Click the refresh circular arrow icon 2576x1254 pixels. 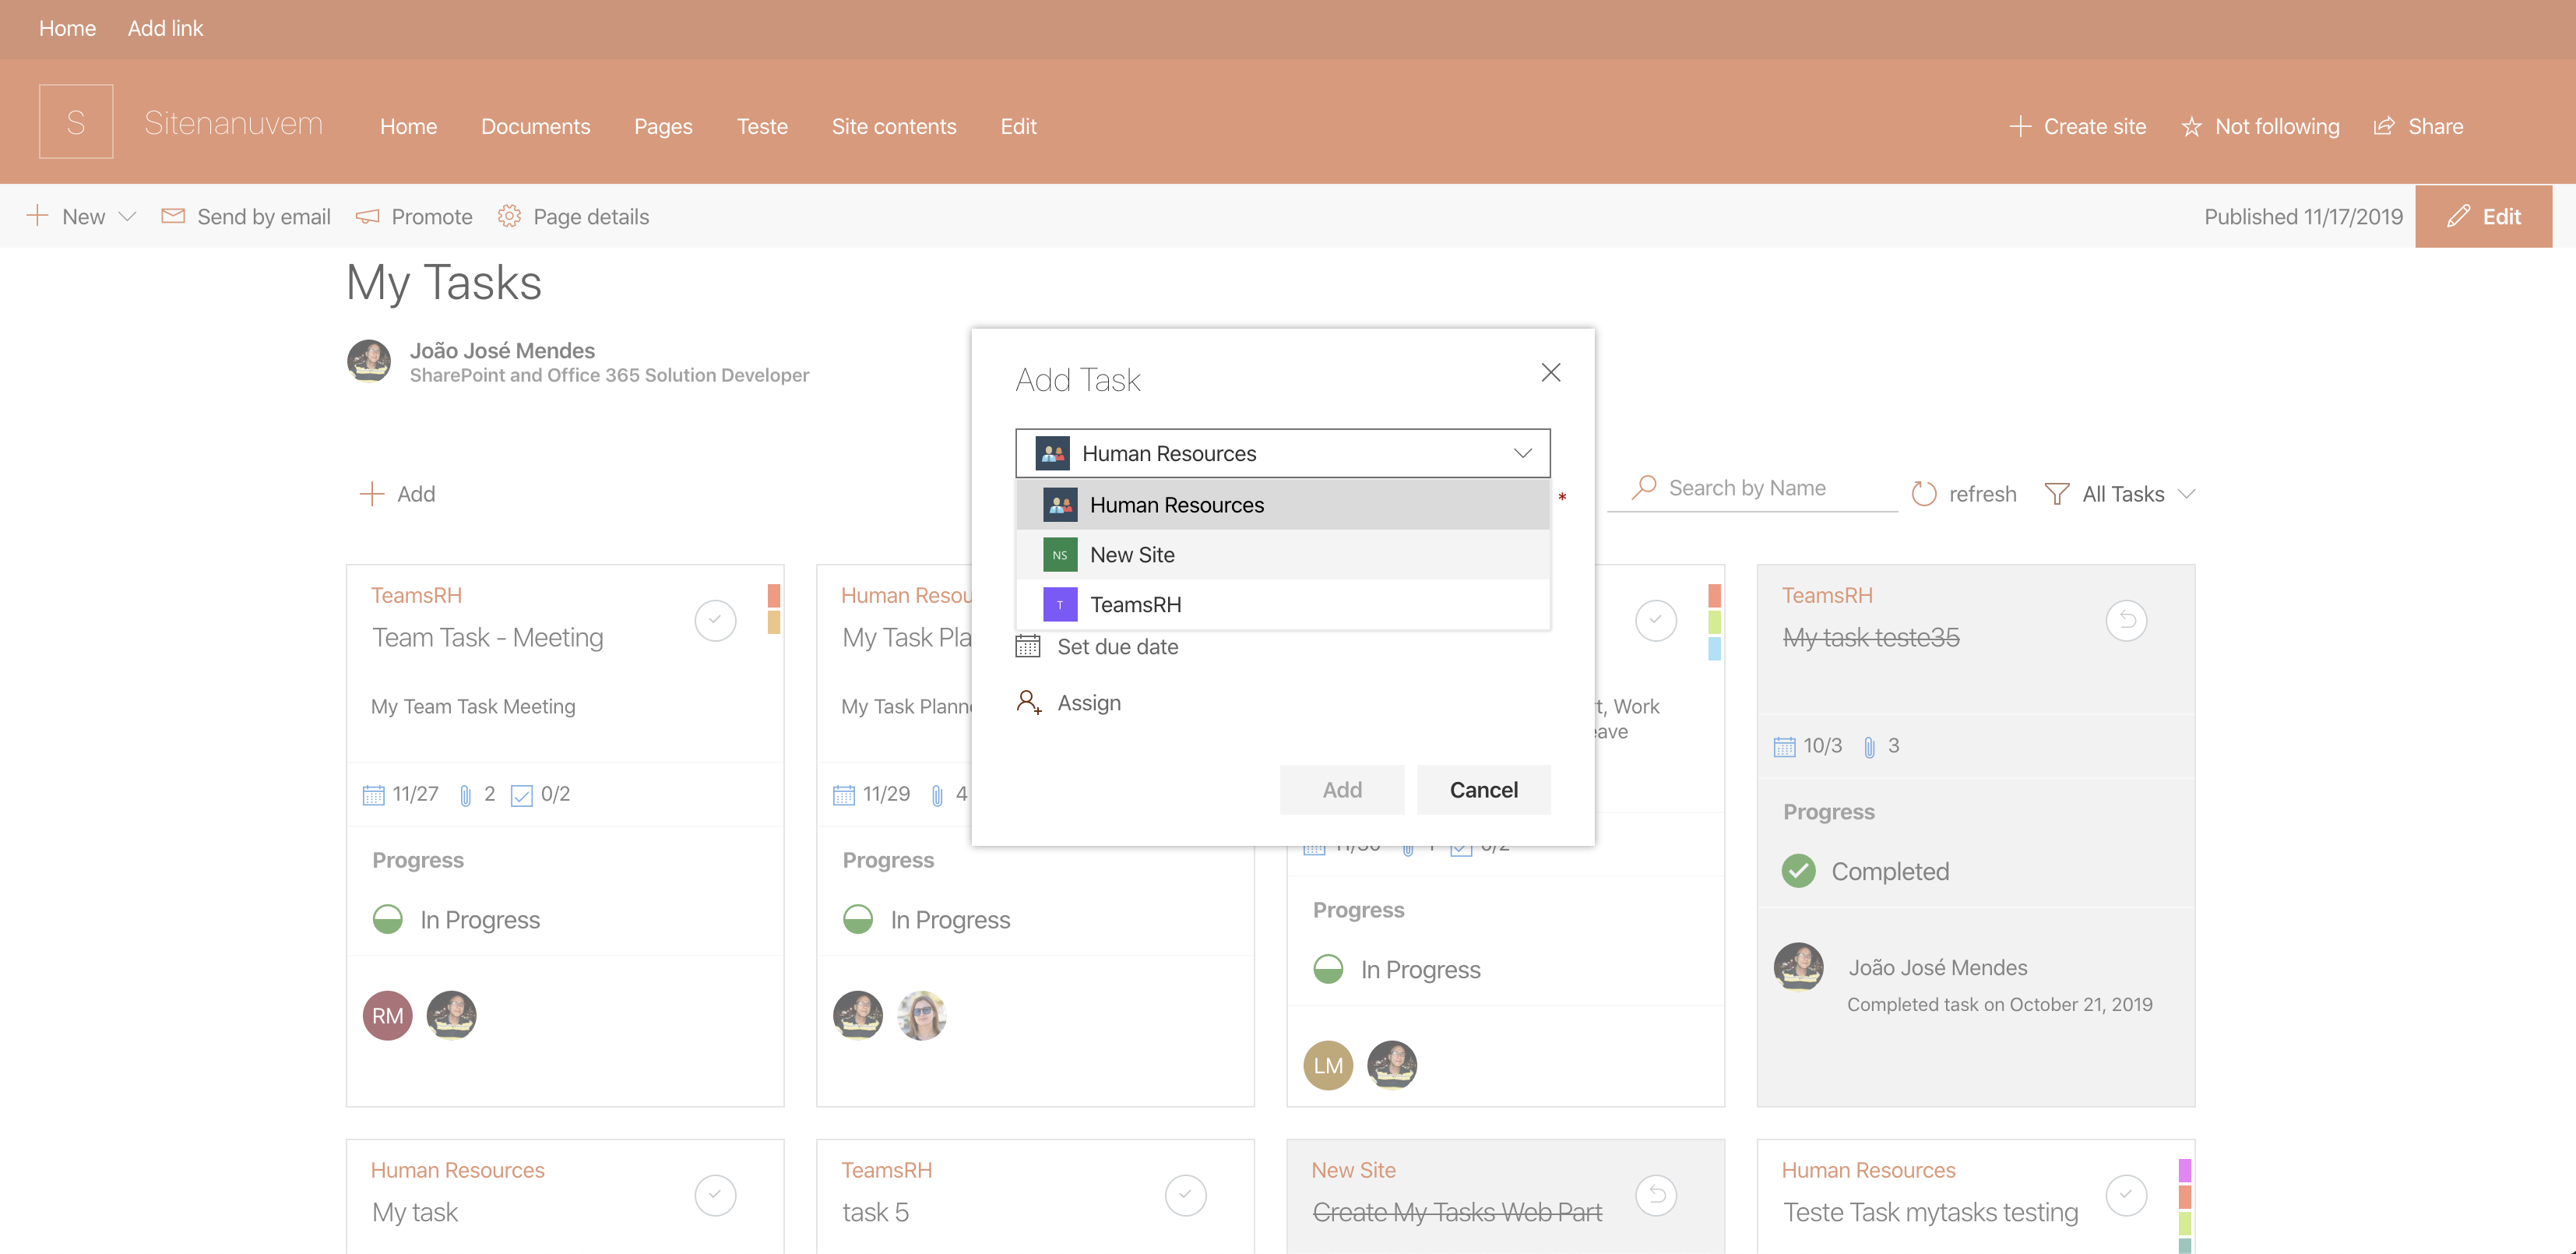1924,494
